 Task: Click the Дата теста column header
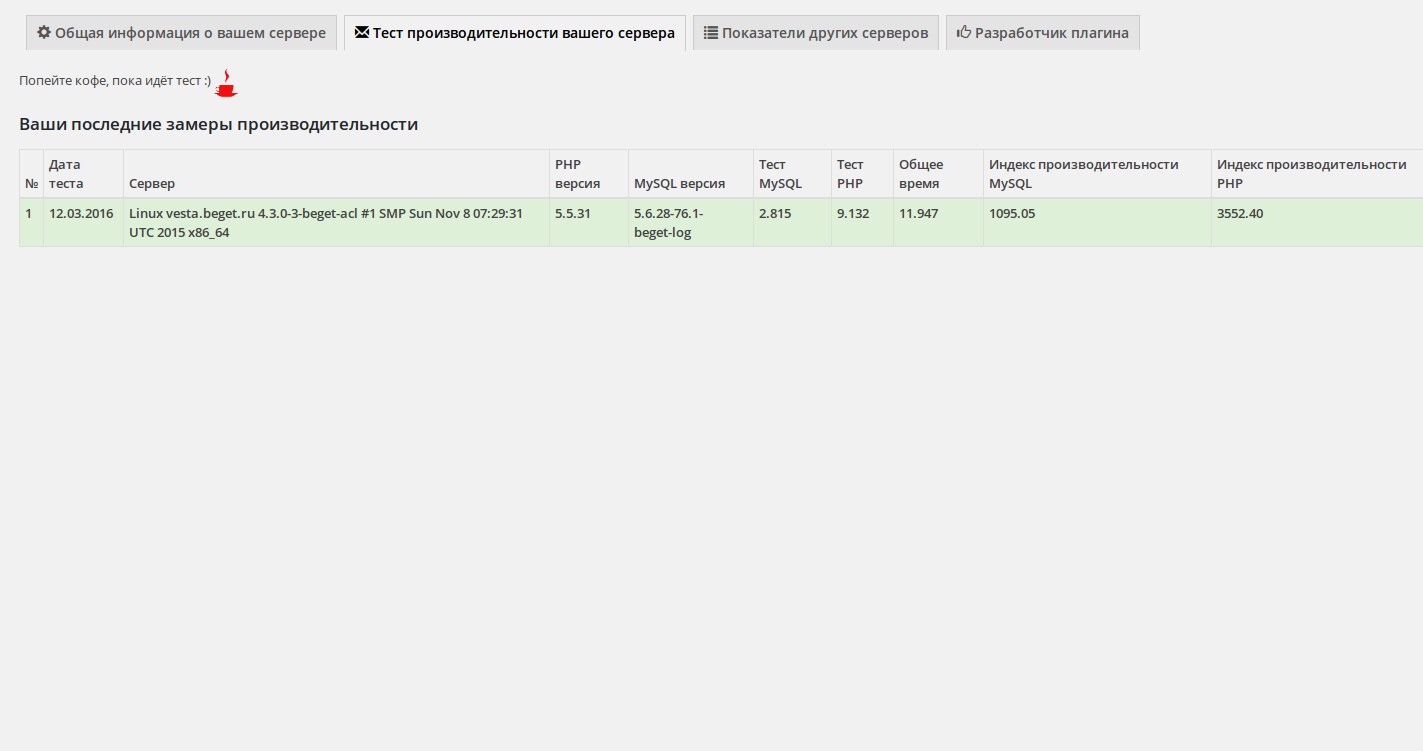pos(67,174)
